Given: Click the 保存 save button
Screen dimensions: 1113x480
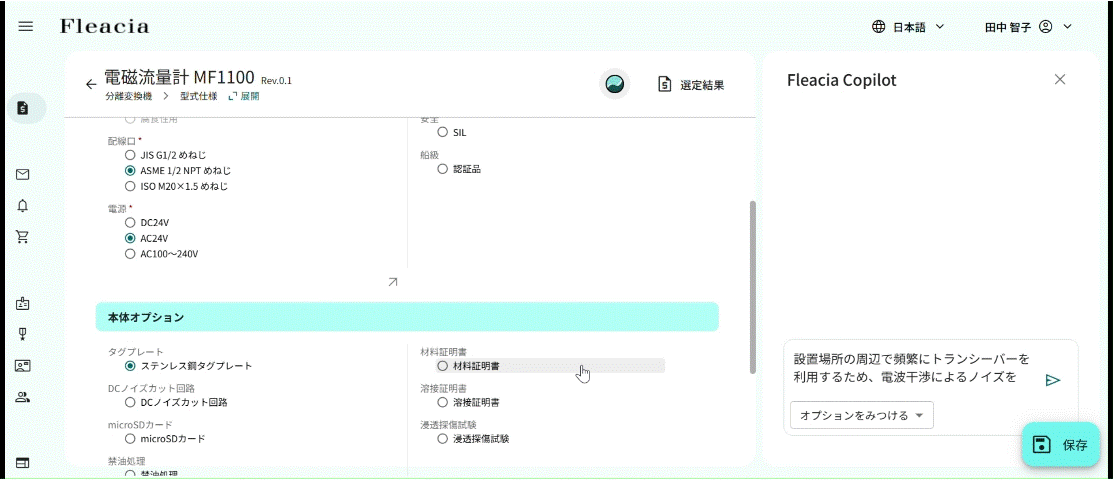Looking at the screenshot, I should click(x=1061, y=445).
